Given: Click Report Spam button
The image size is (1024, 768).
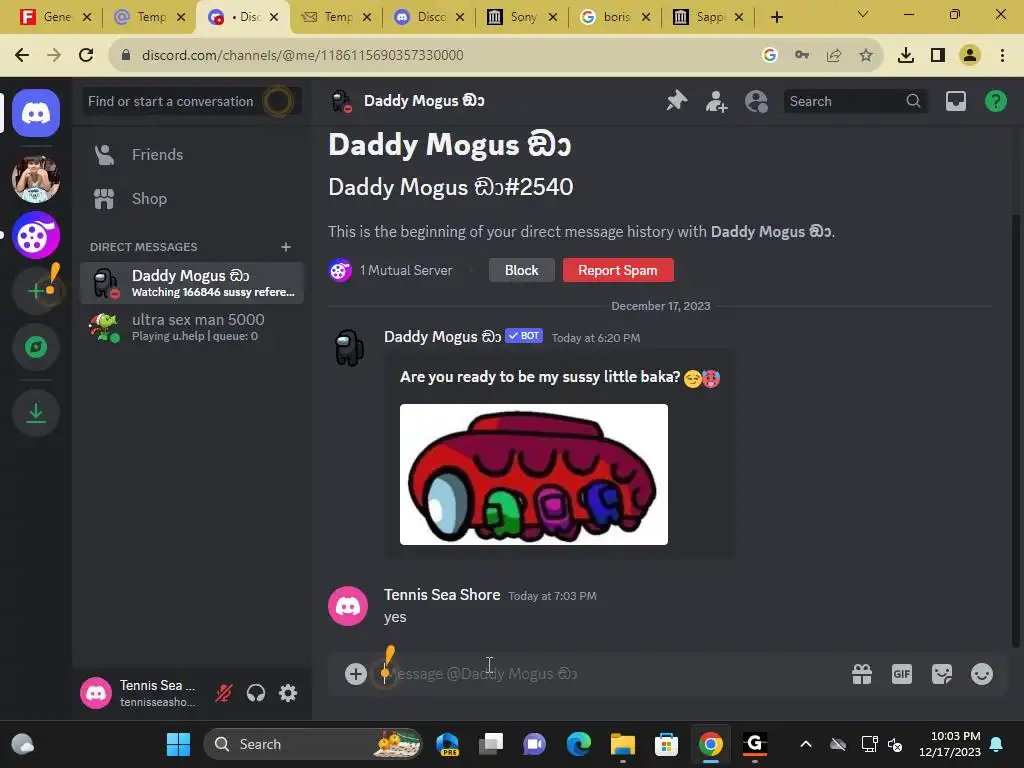Looking at the screenshot, I should tap(618, 270).
